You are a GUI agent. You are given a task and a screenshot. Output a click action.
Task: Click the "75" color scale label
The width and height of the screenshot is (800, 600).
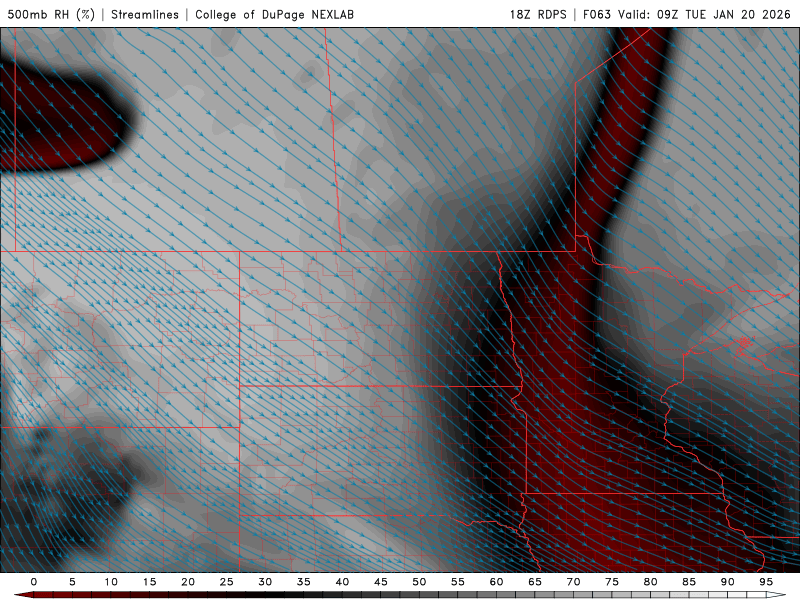pyautogui.click(x=612, y=582)
